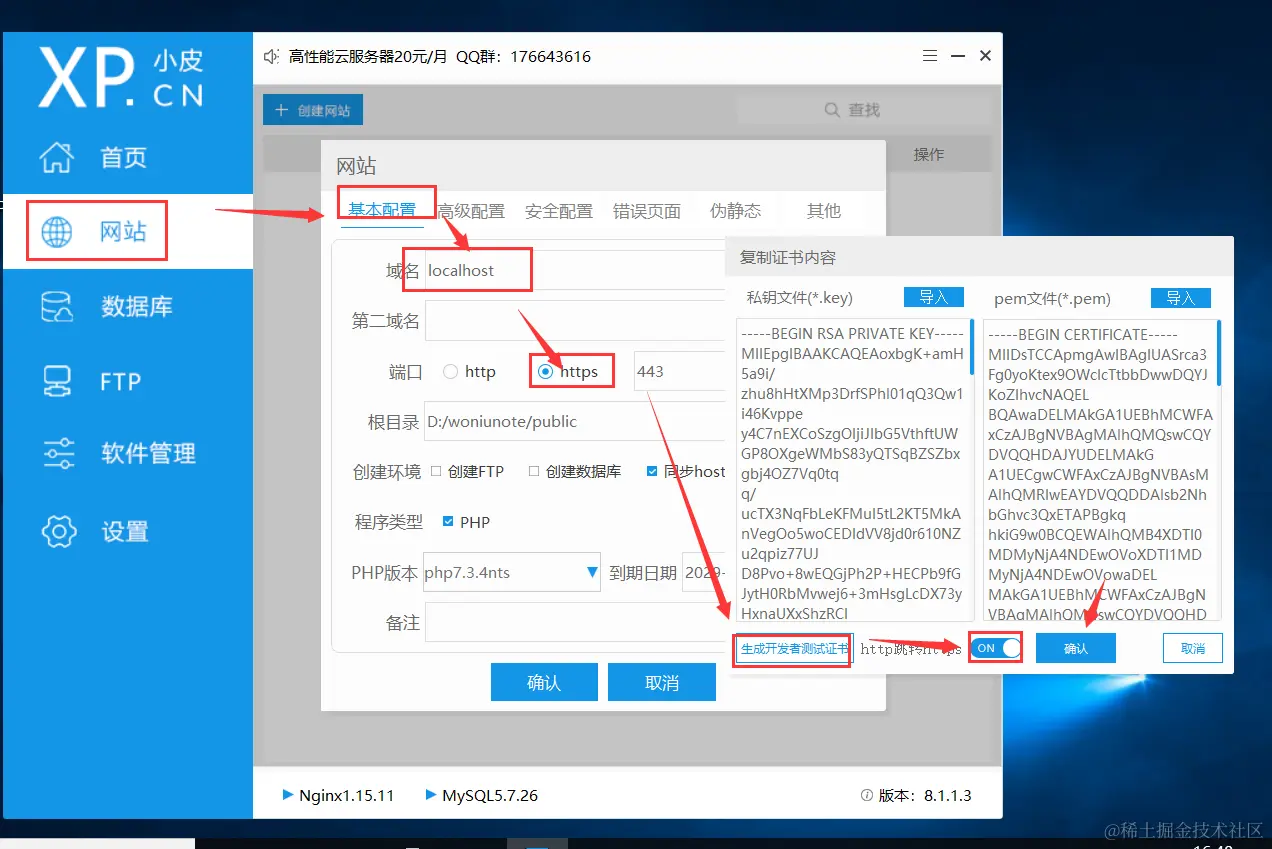The height and width of the screenshot is (849, 1272).
Task: Open 设置 in the sidebar
Action: (x=127, y=530)
